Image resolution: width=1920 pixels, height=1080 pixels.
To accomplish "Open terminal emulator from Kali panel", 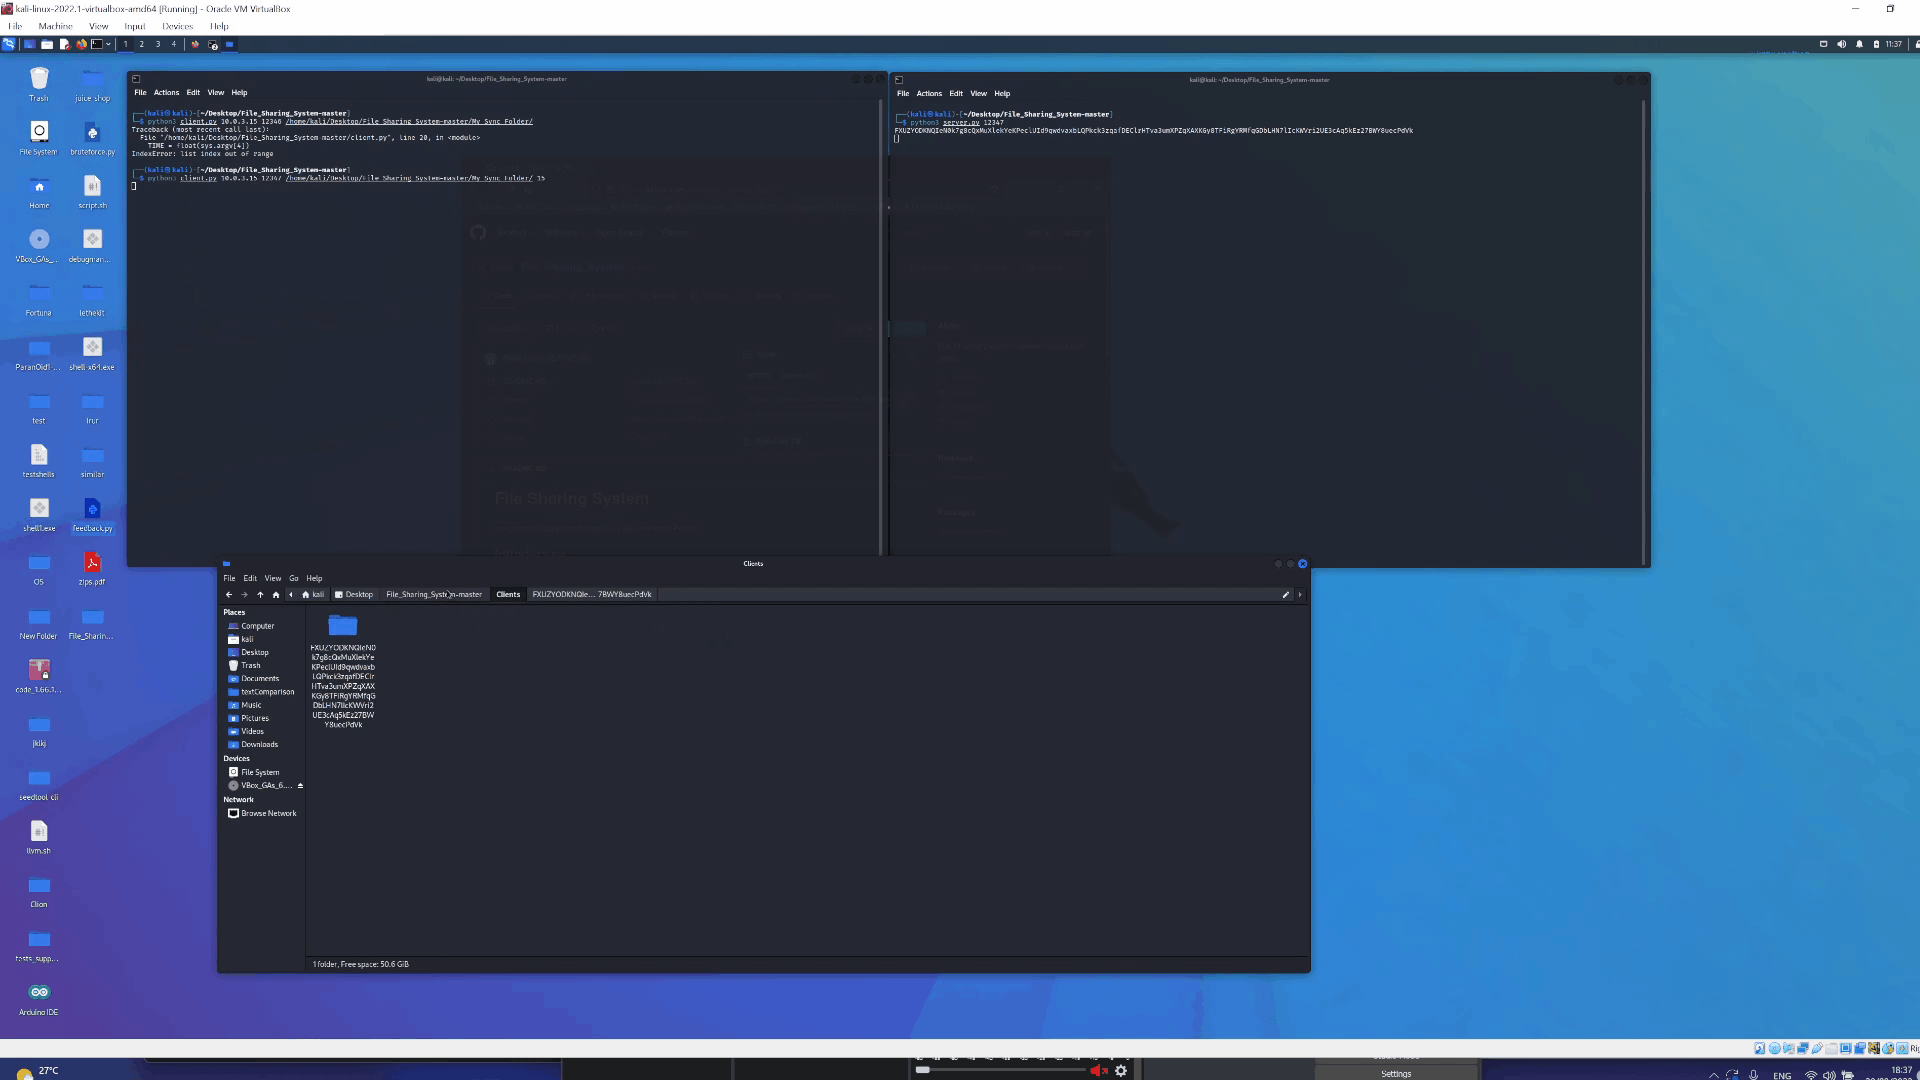I will pos(97,44).
